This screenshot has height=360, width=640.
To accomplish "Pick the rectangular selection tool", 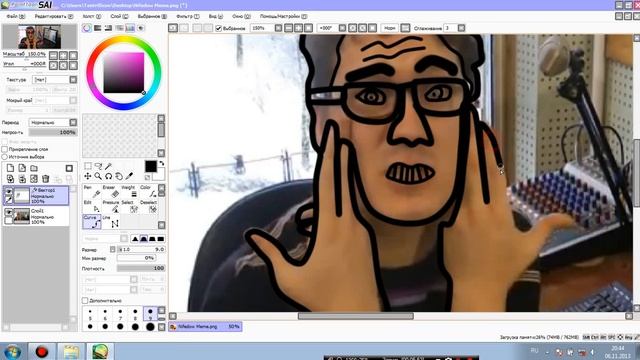I will 88,166.
